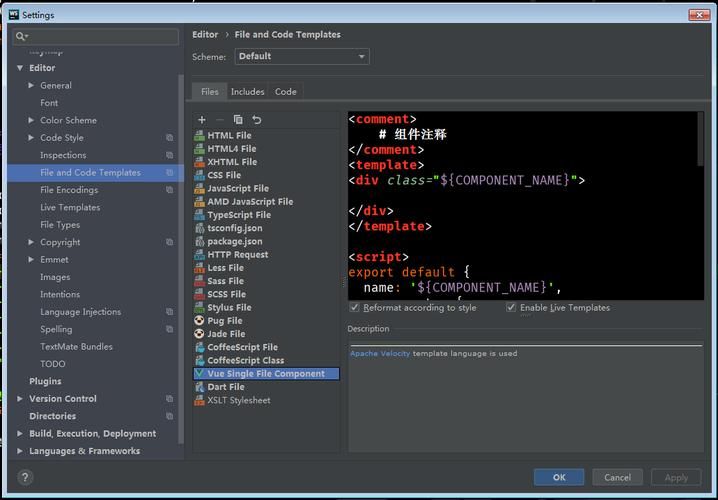Switch to the Code tab
The image size is (718, 500).
tap(286, 92)
